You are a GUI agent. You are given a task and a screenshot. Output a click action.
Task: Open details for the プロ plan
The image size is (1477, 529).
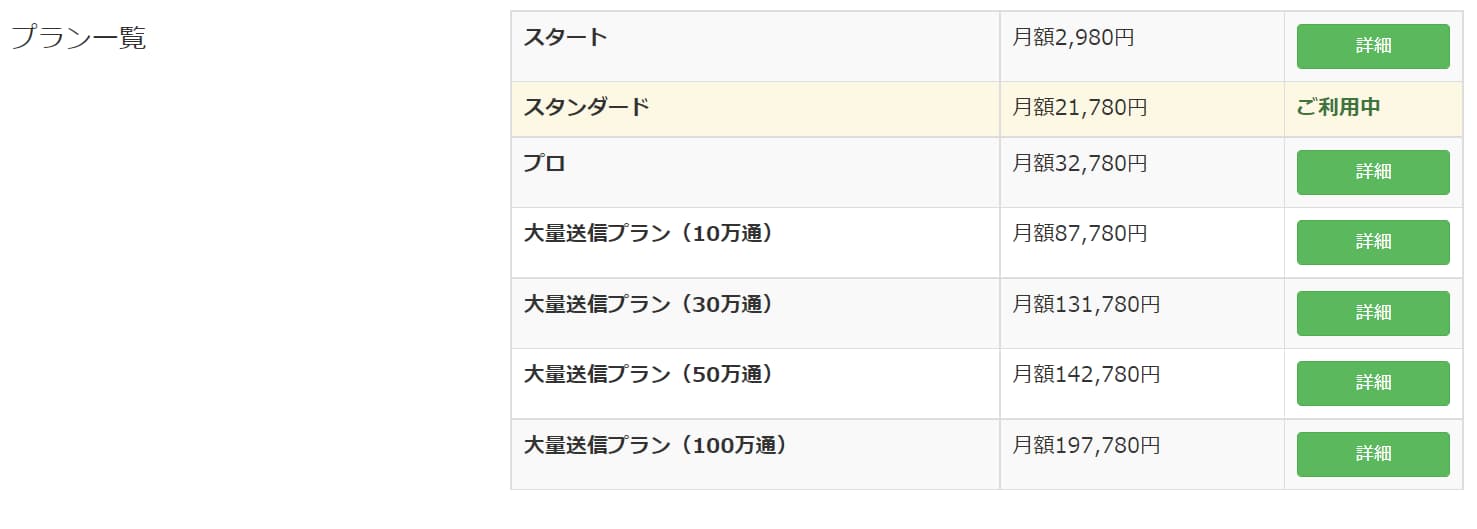(1373, 172)
